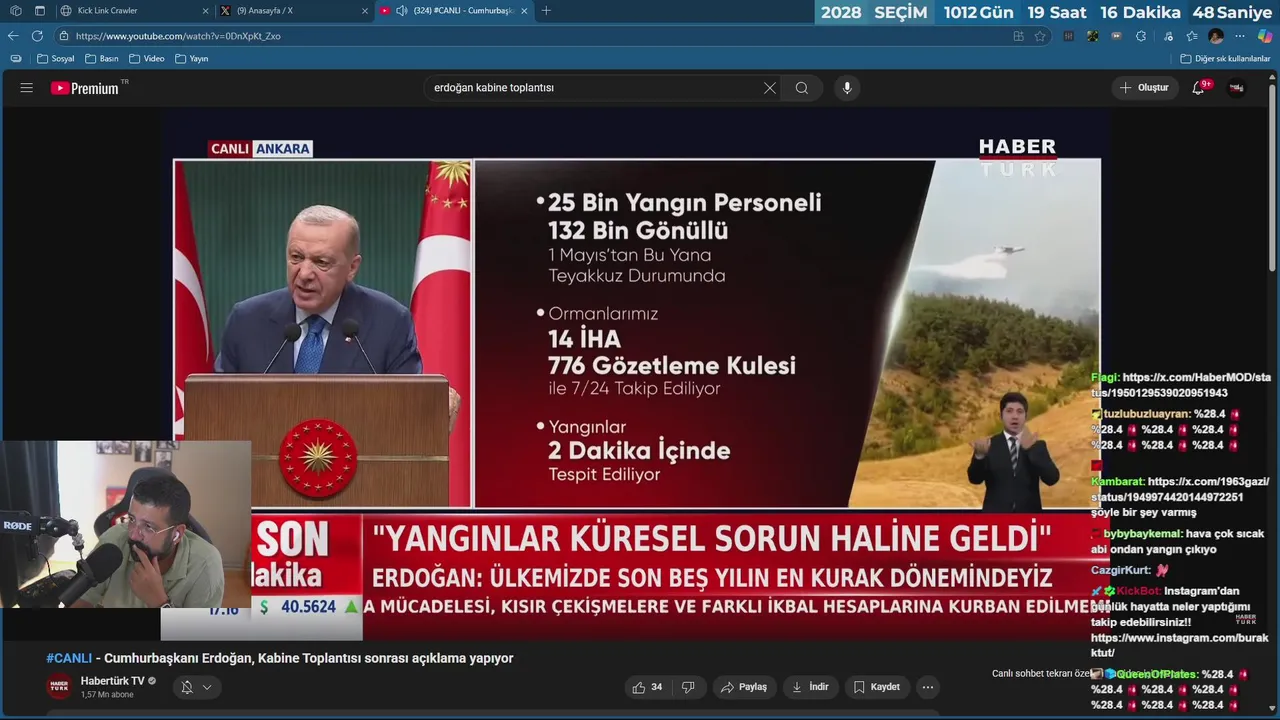
Task: Clear the YouTube search box text
Action: [770, 88]
